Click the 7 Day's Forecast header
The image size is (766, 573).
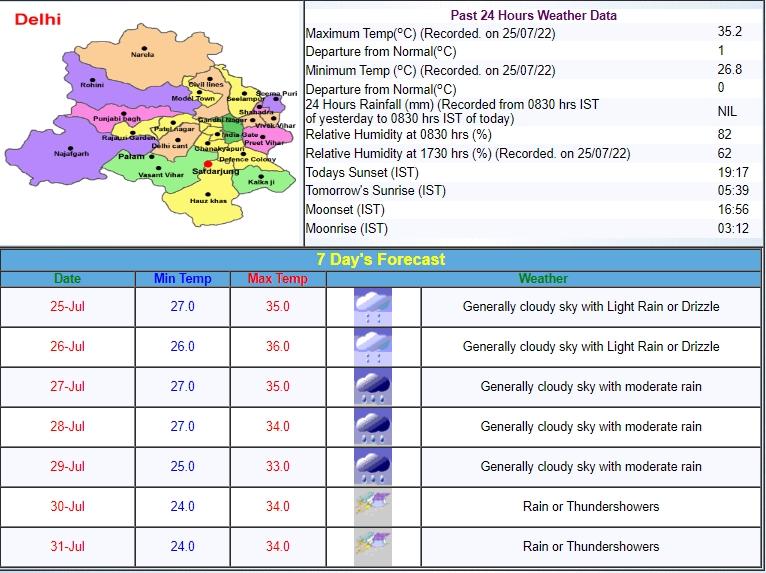[381, 259]
